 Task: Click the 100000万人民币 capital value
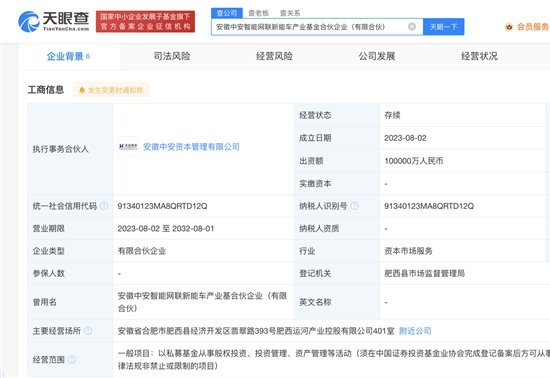(414, 161)
